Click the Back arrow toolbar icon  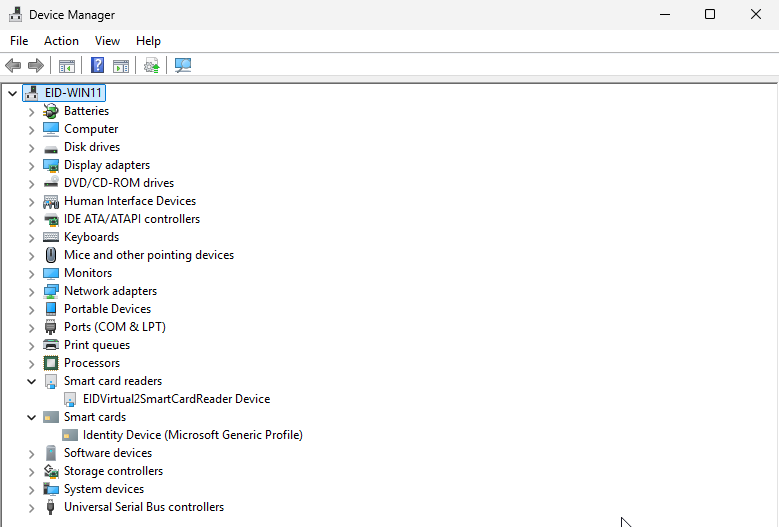pyautogui.click(x=13, y=66)
